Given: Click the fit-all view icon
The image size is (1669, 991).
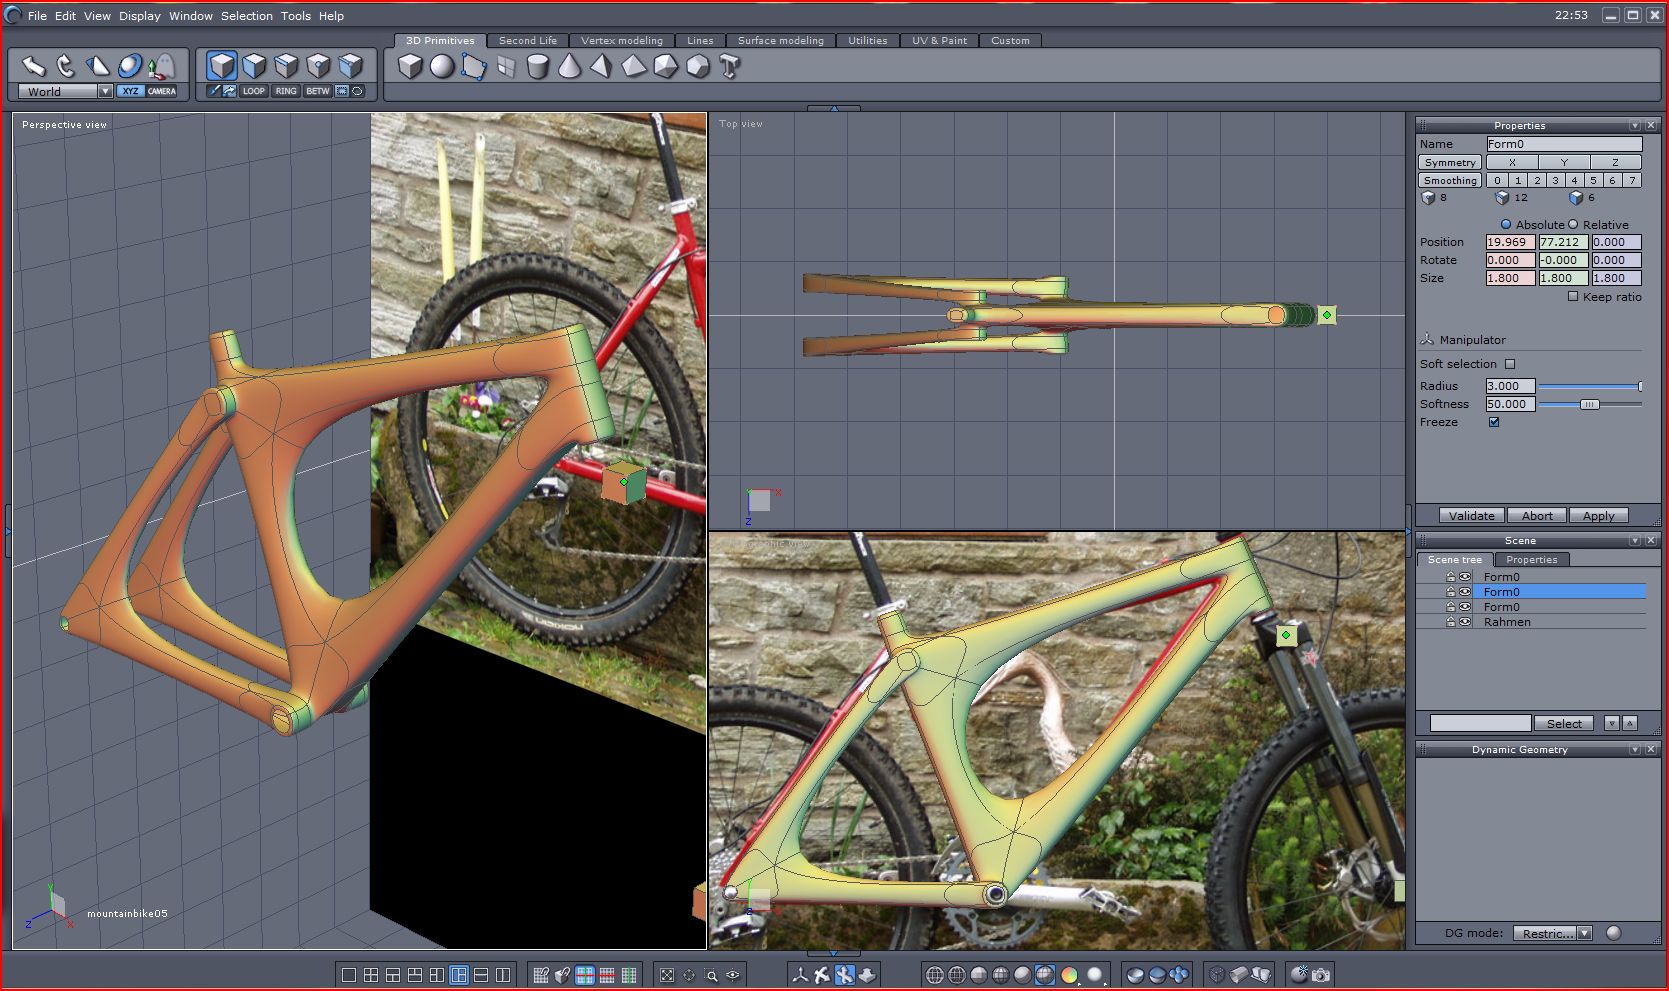Looking at the screenshot, I should point(667,975).
